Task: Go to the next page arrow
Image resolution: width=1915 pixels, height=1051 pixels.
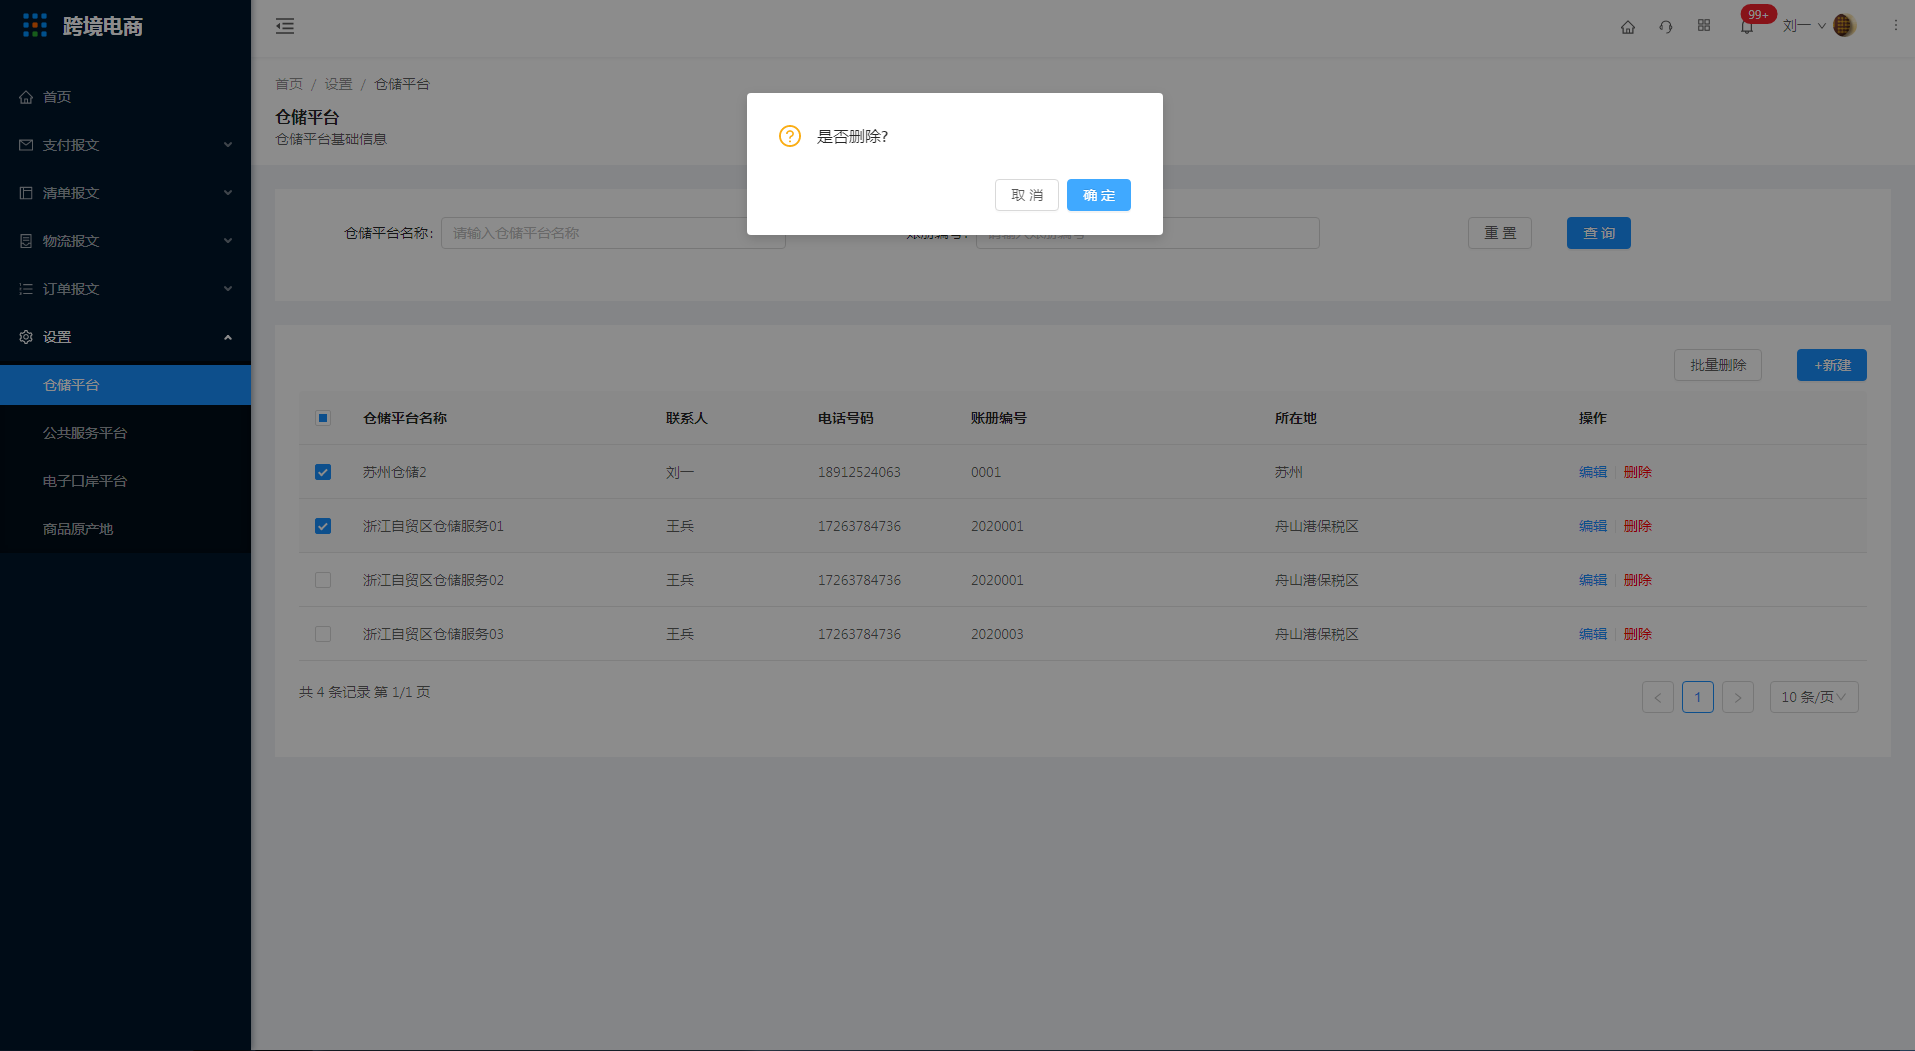Action: tap(1738, 697)
